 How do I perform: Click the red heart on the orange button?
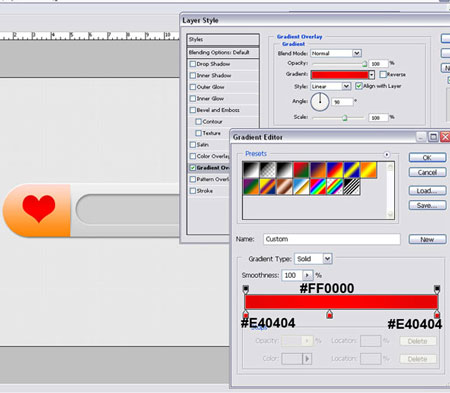[39, 208]
